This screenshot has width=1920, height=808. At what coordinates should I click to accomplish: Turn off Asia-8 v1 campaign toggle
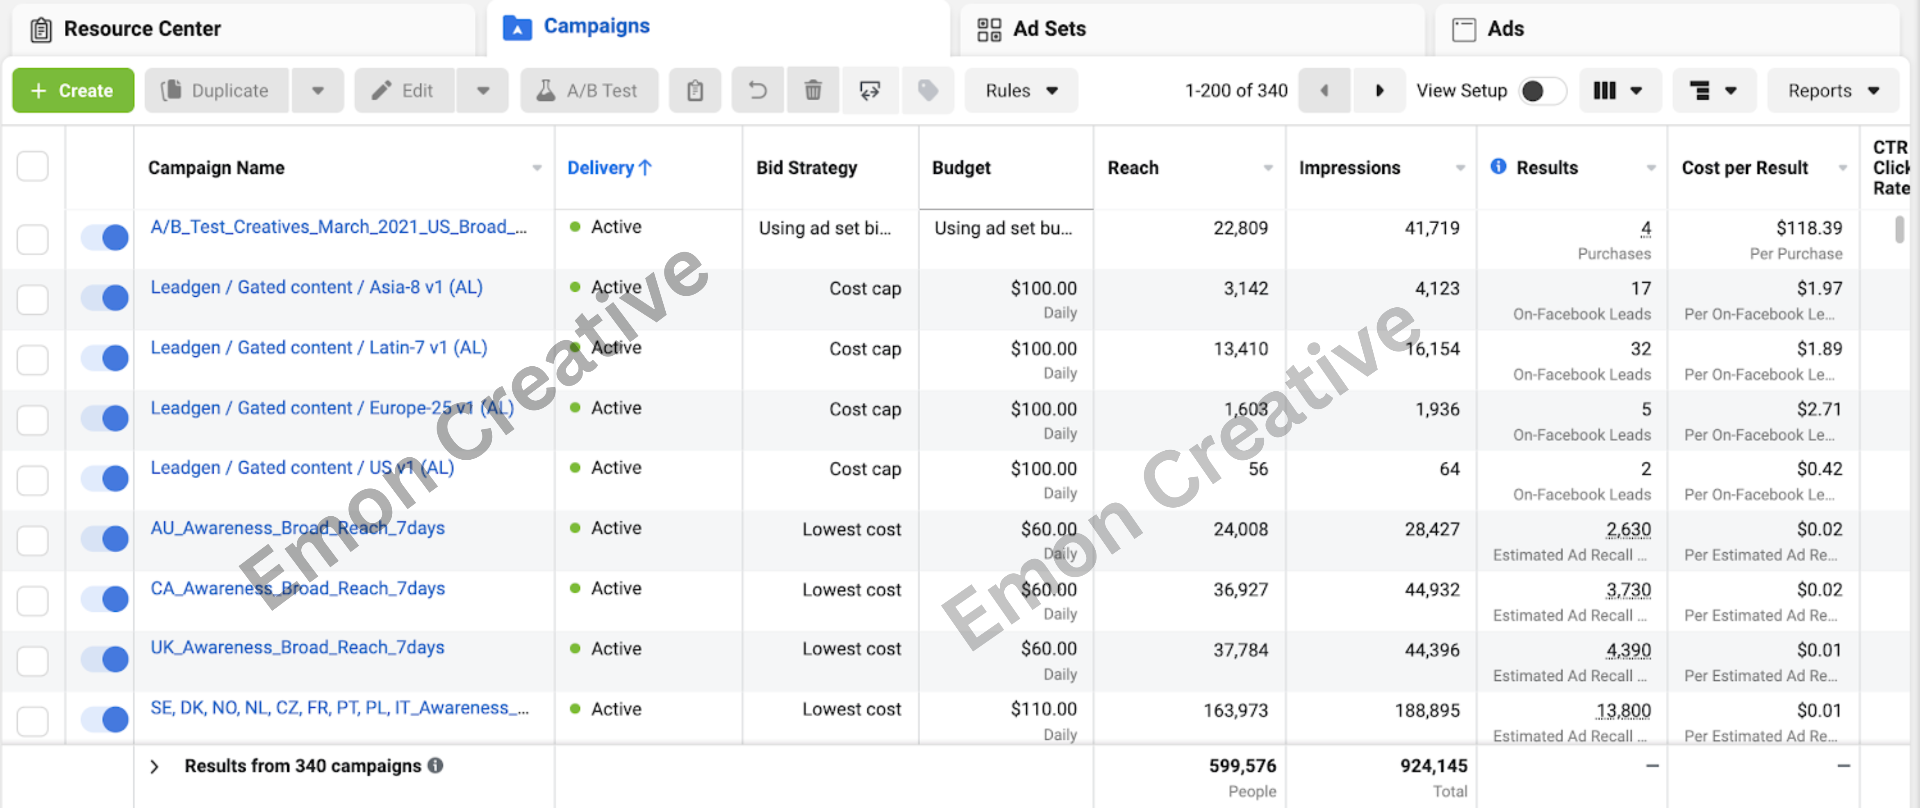105,298
